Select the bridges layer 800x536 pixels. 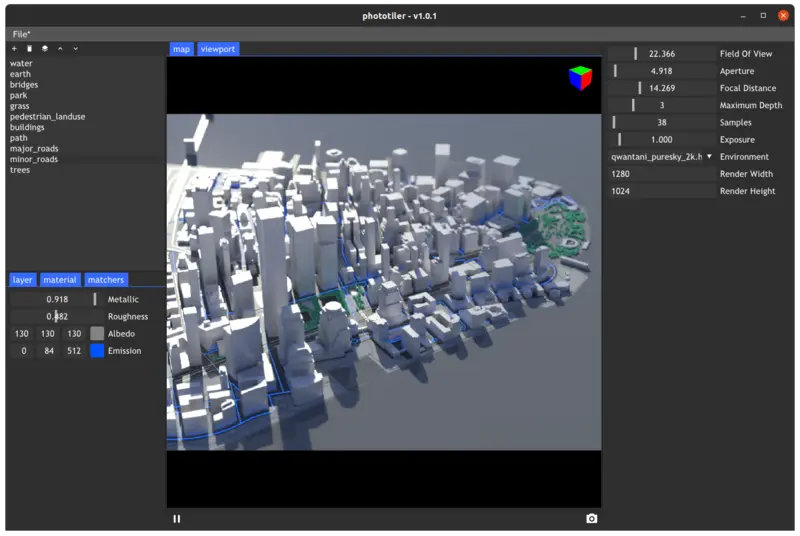pos(24,85)
